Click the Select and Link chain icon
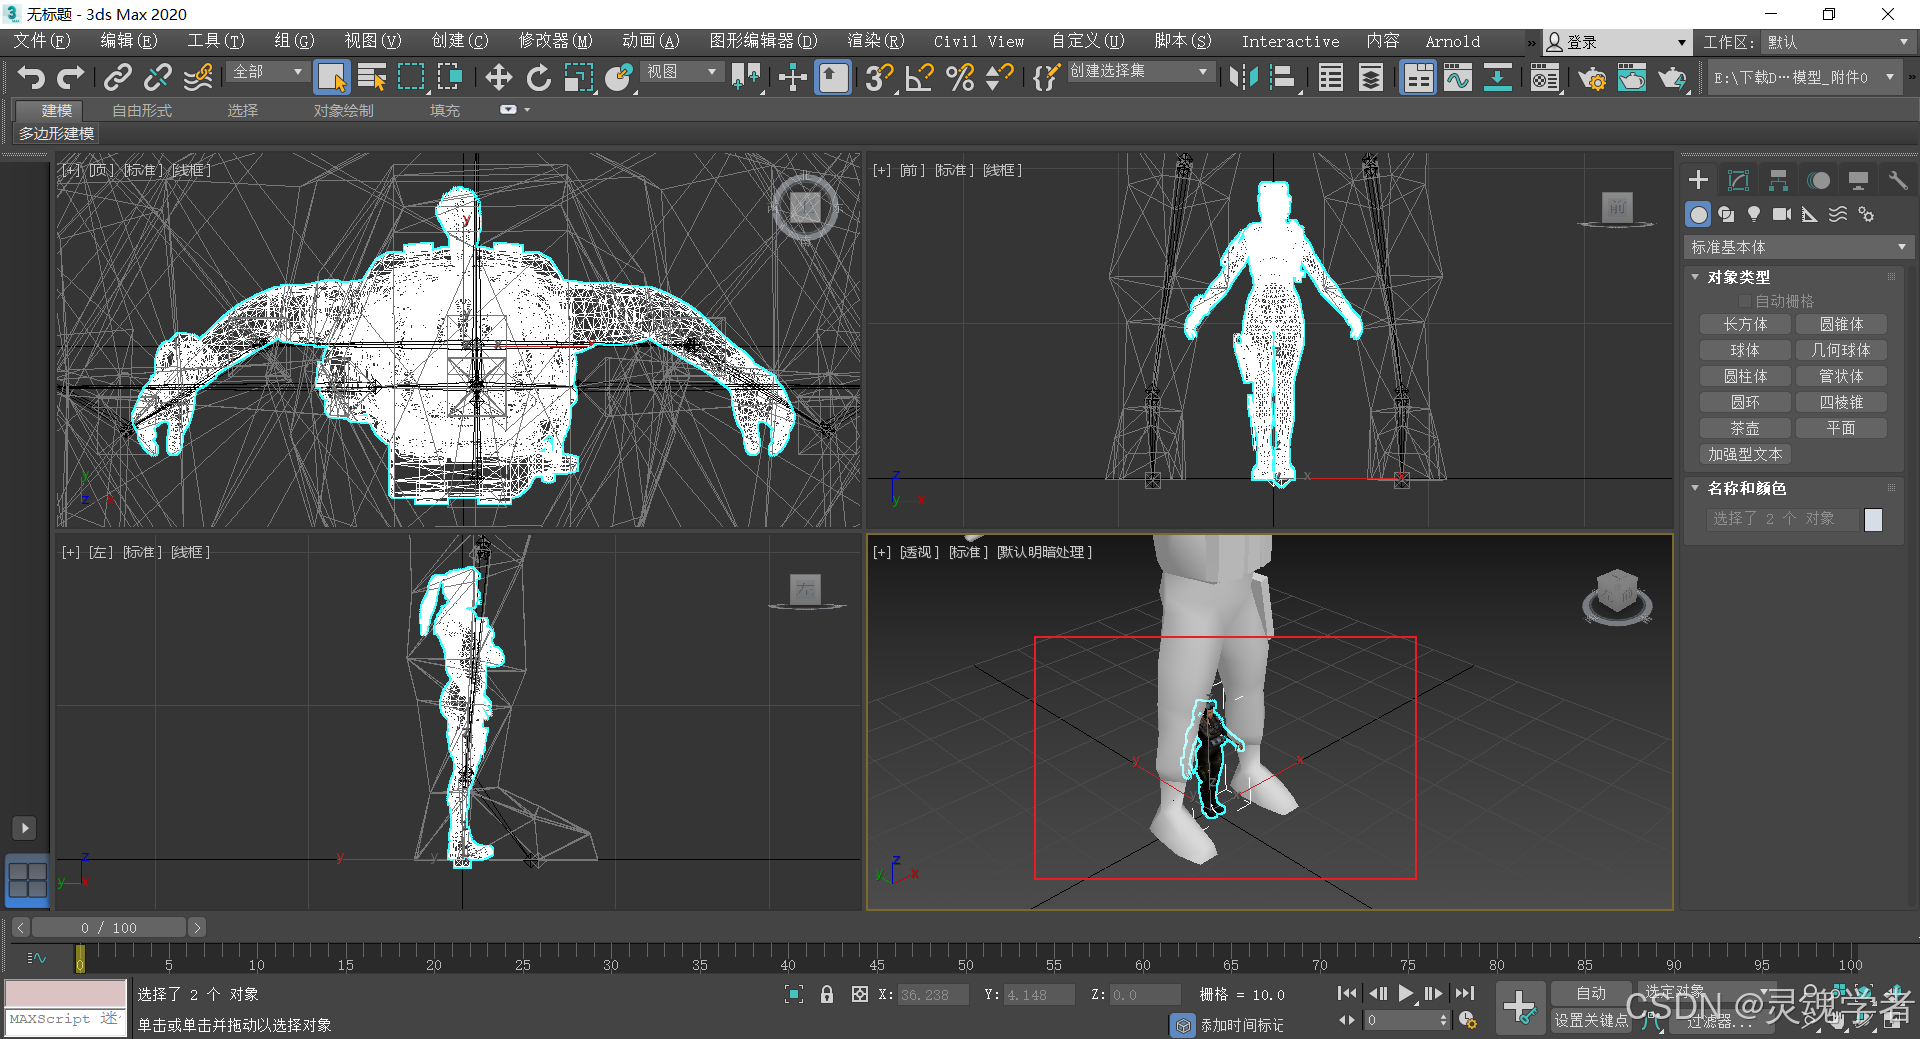The height and width of the screenshot is (1039, 1920). click(118, 77)
